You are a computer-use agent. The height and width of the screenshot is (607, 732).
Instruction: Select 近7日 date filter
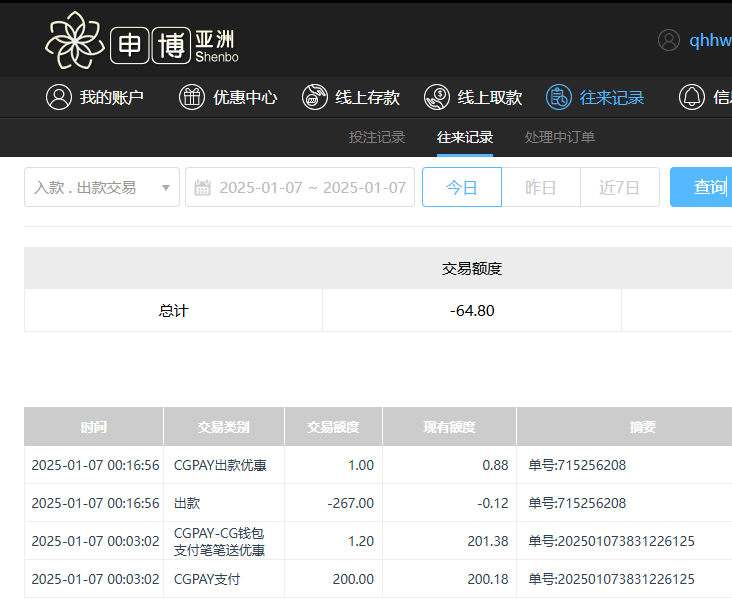[x=619, y=187]
